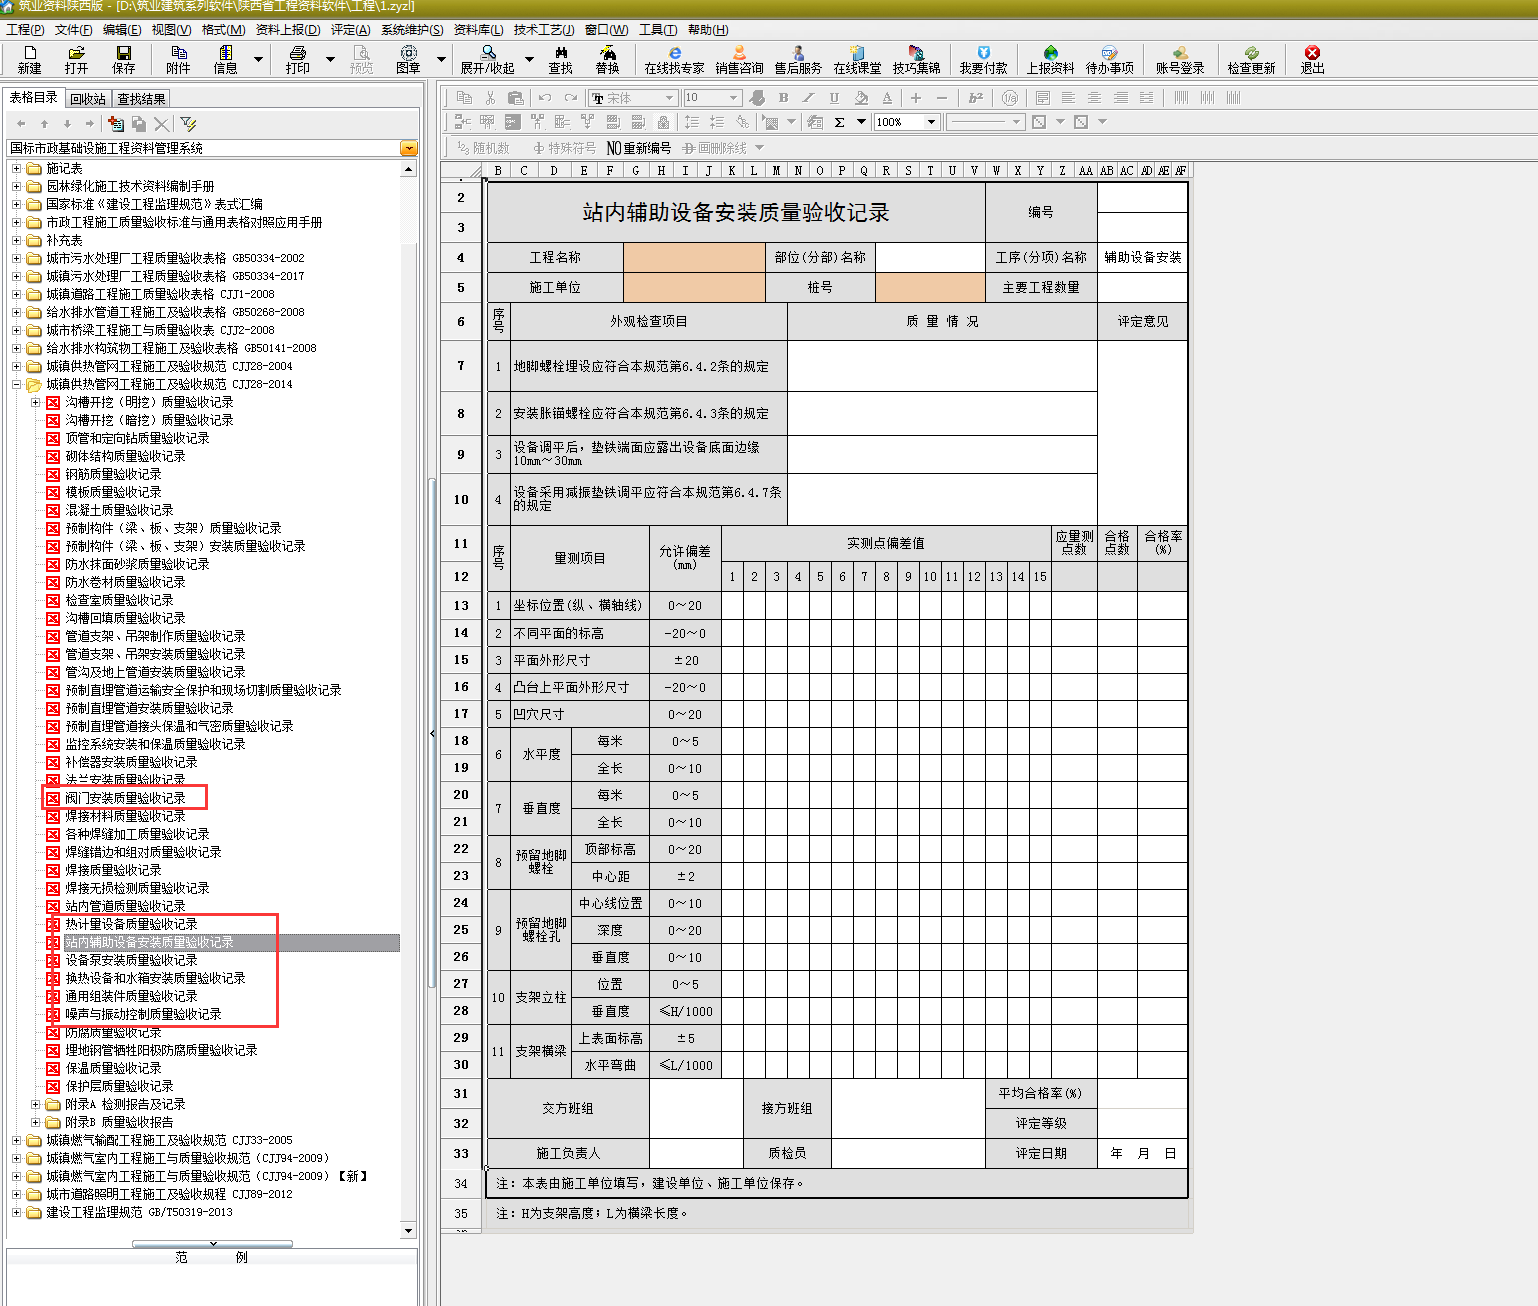Click the Σ sum icon

(839, 122)
